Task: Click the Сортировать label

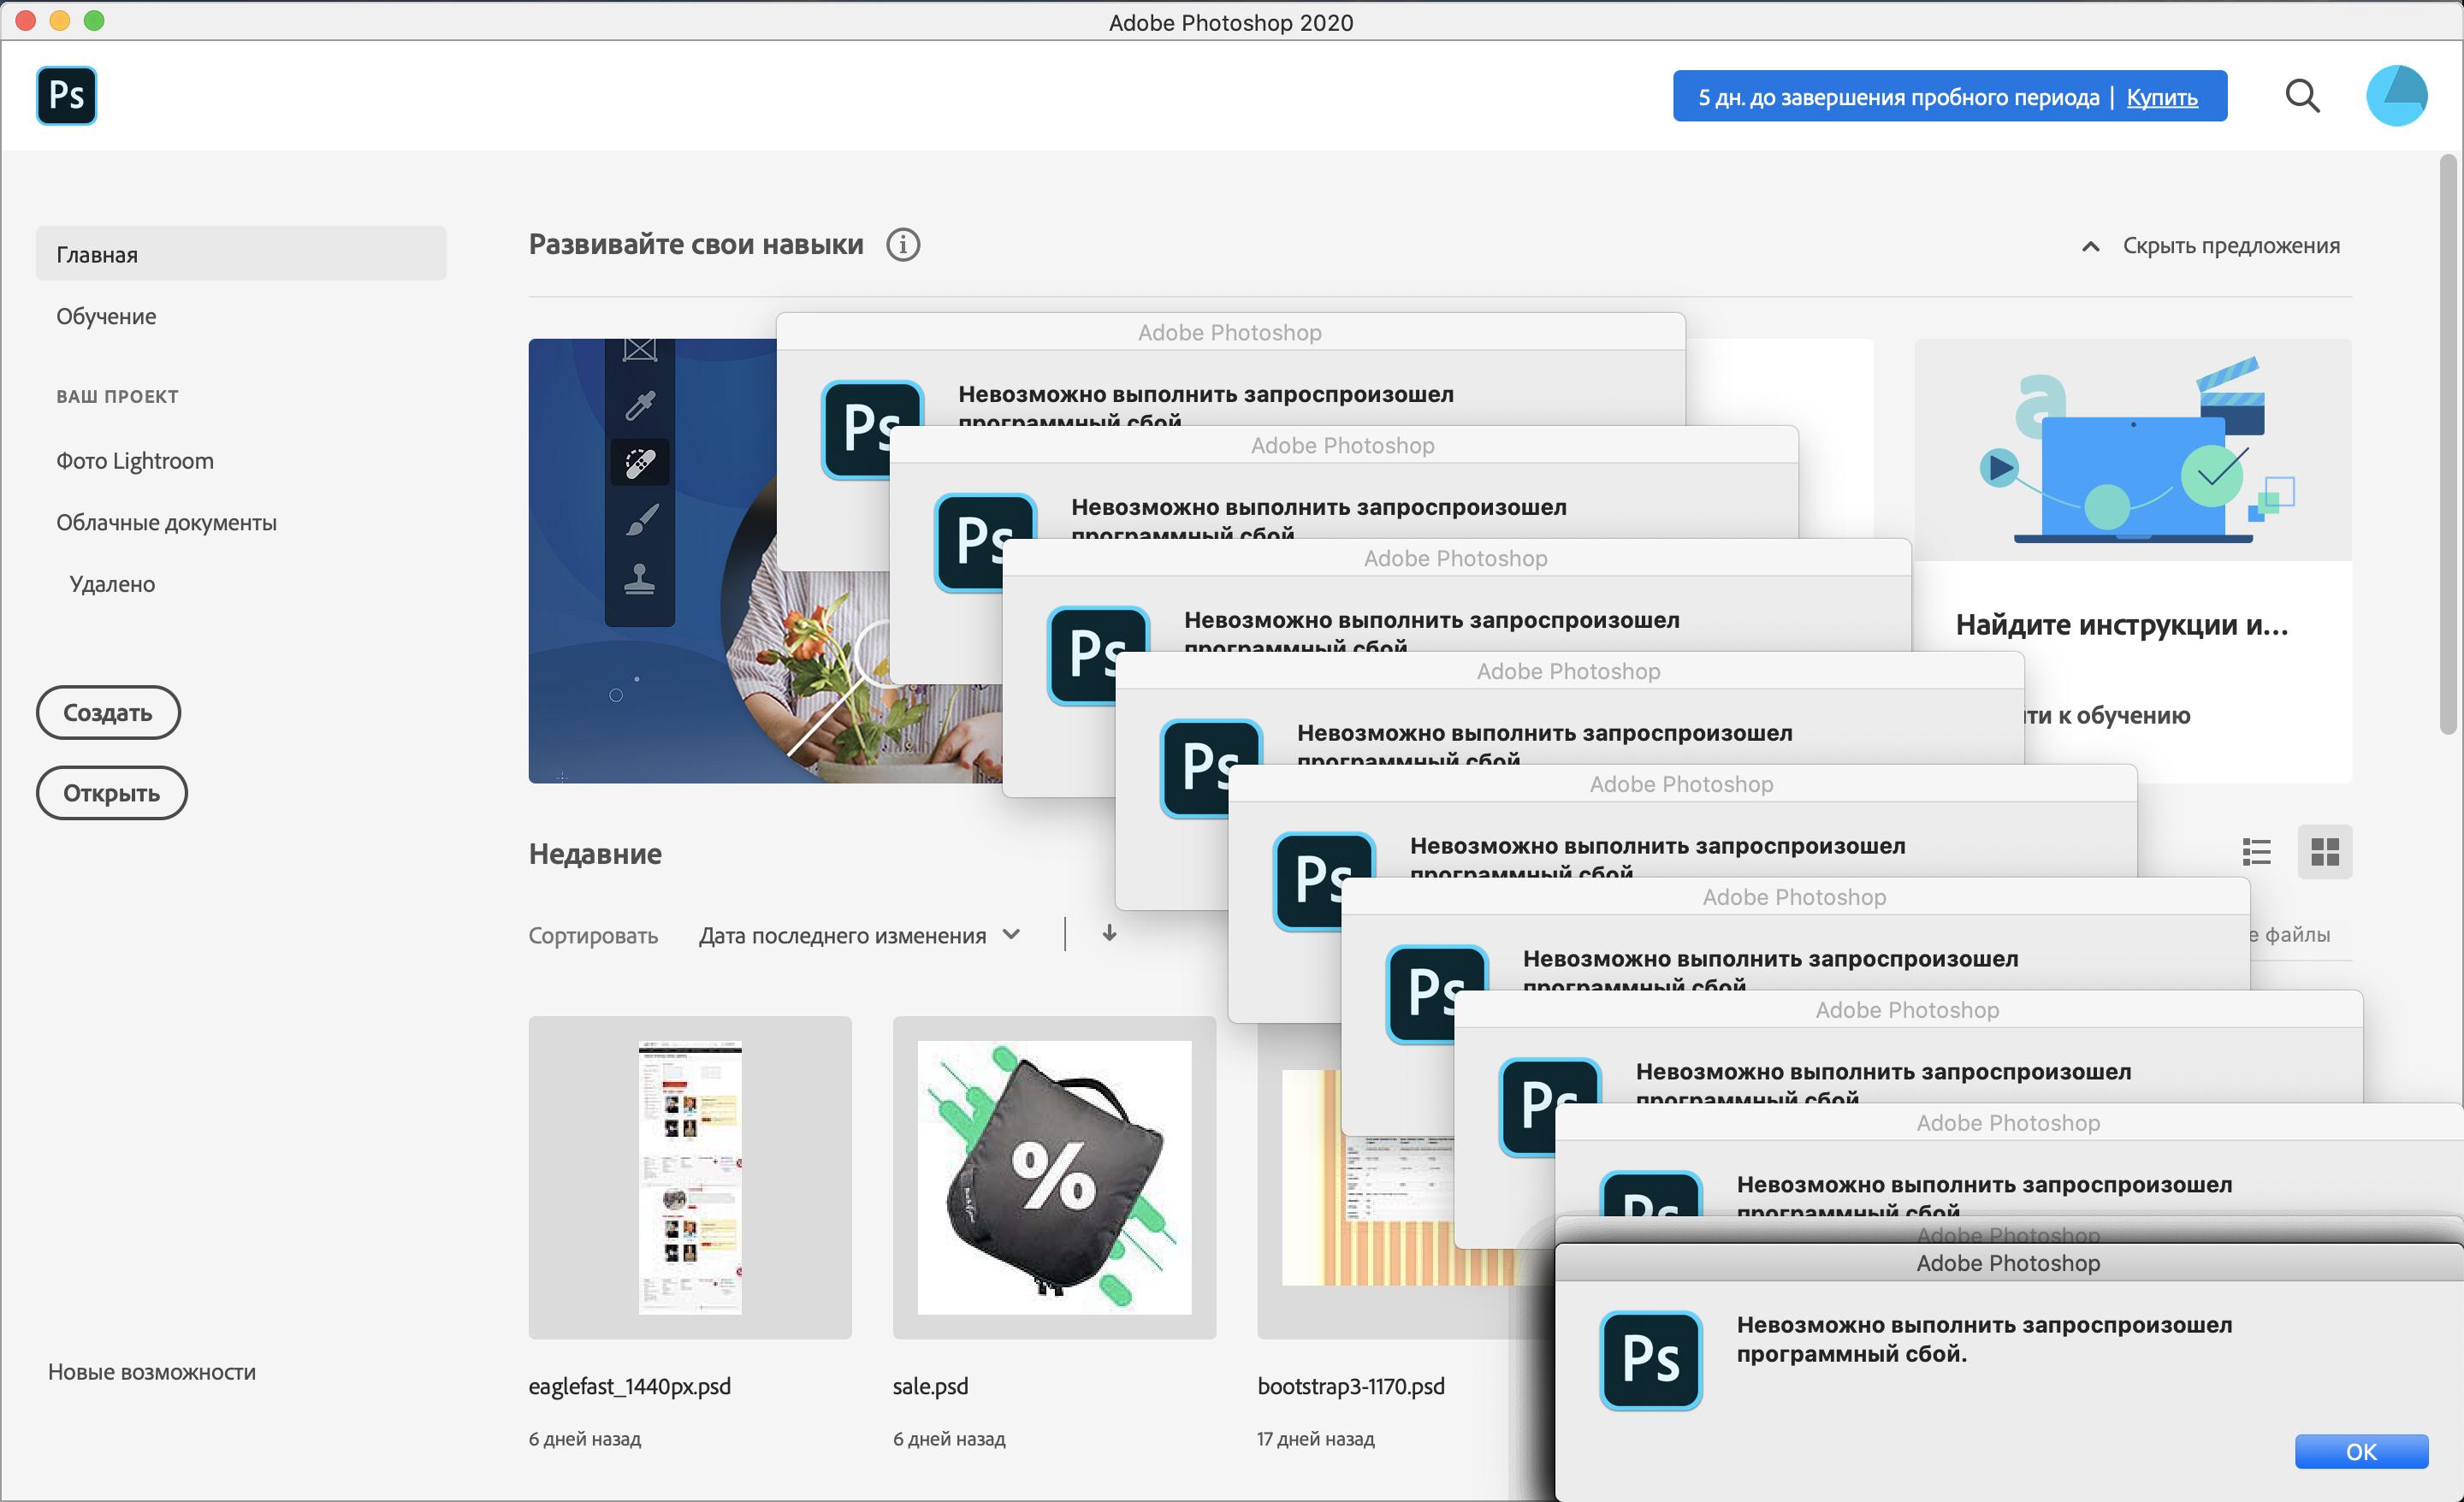Action: point(593,935)
